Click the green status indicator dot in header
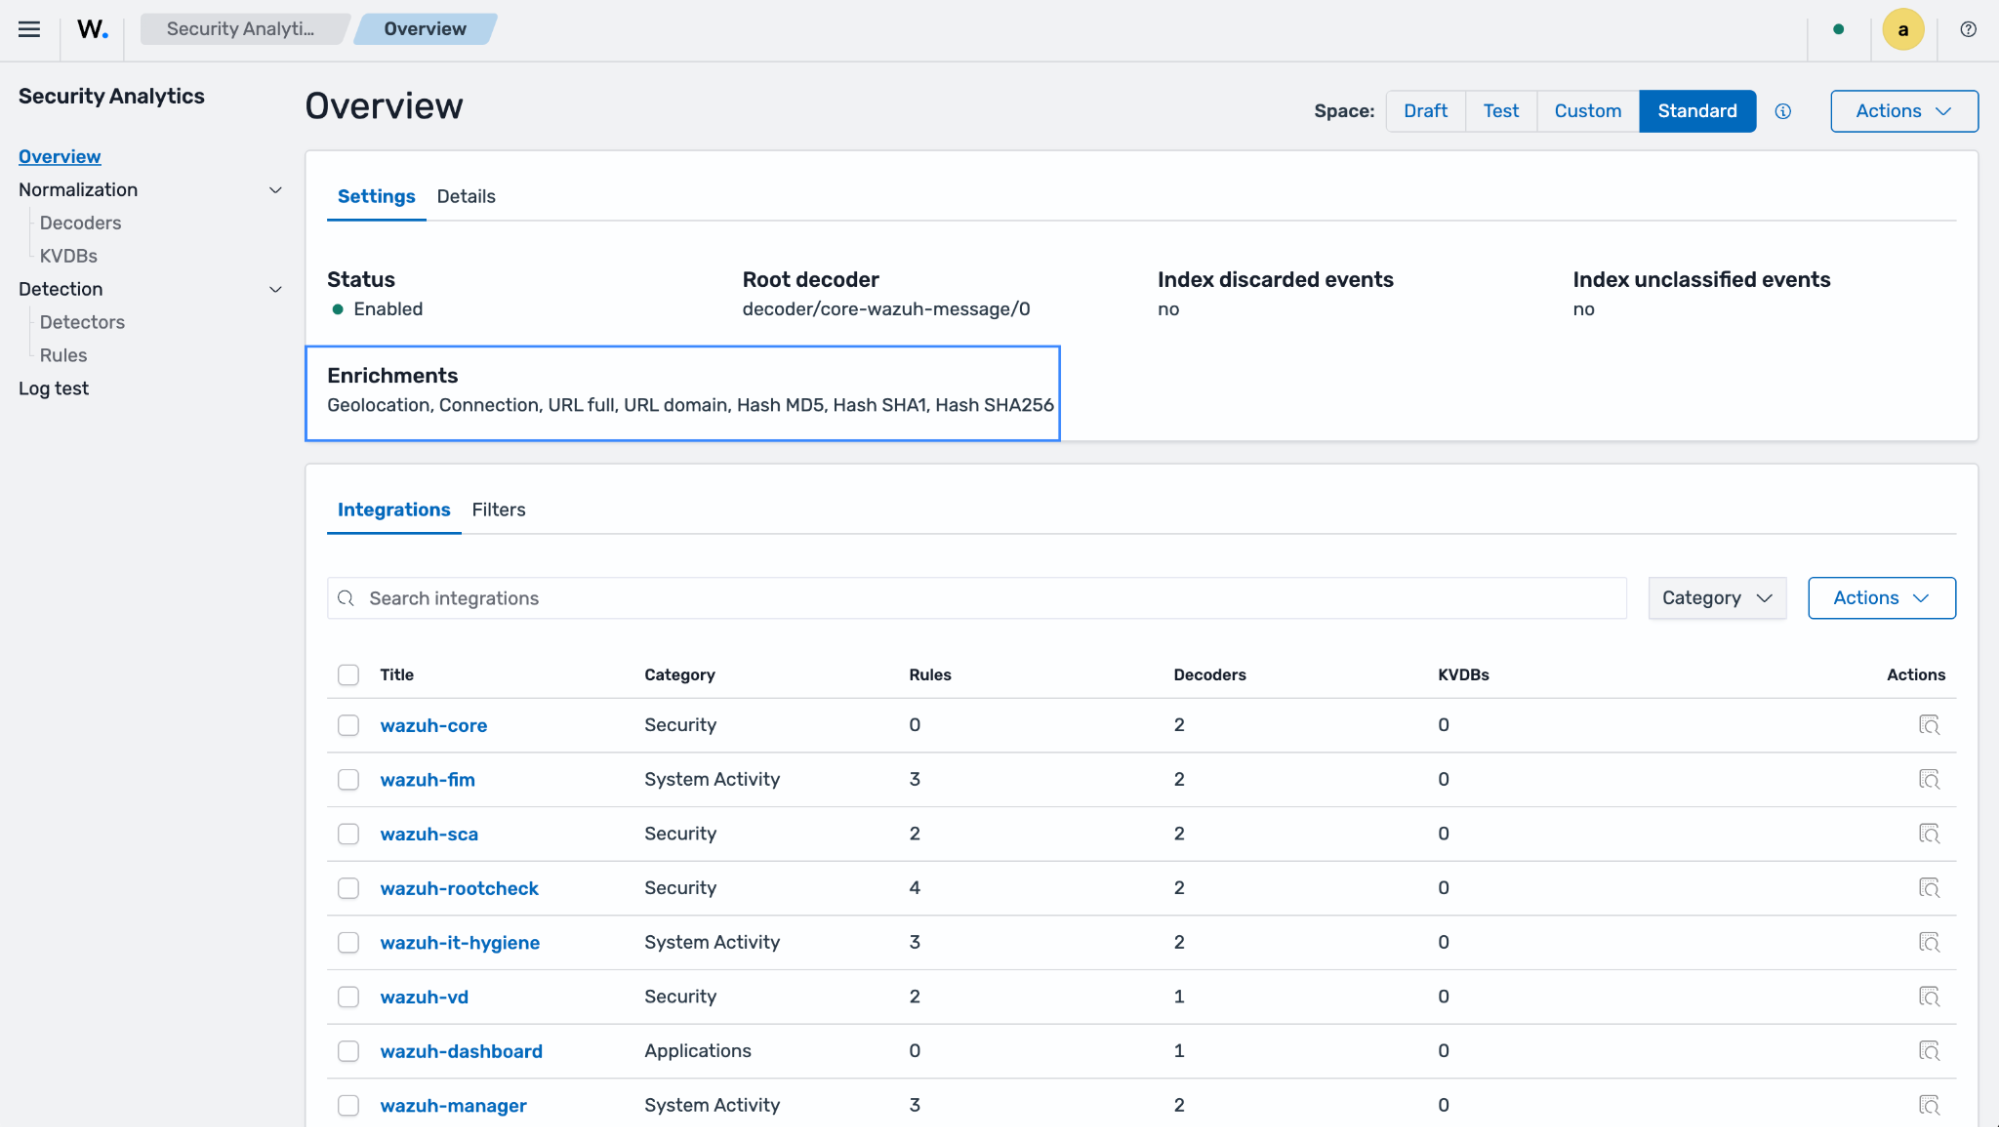1999x1128 pixels. coord(1838,29)
